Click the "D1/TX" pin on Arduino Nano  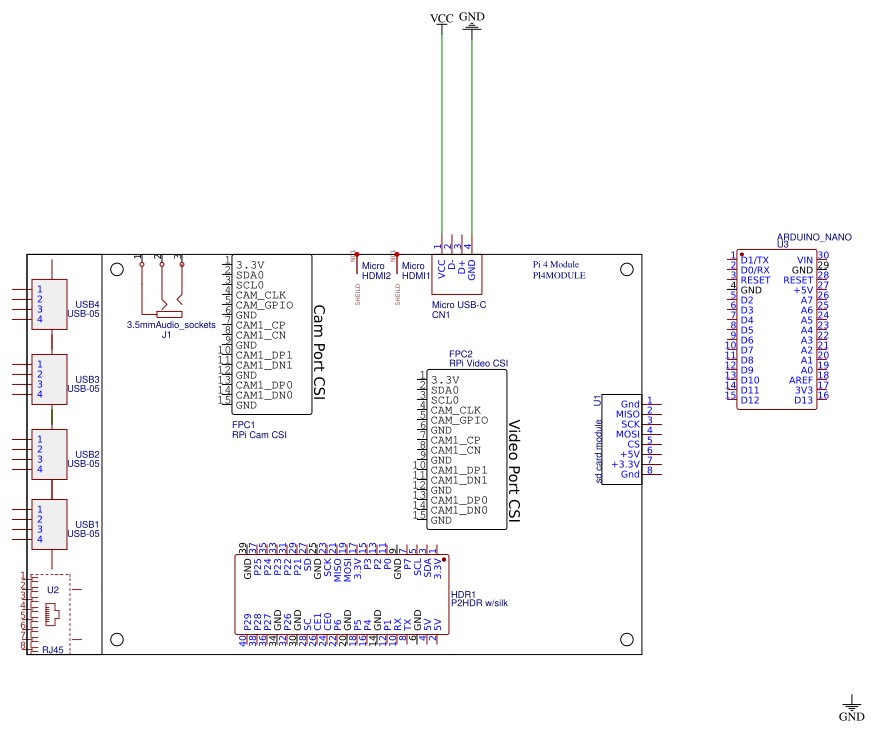pos(754,260)
